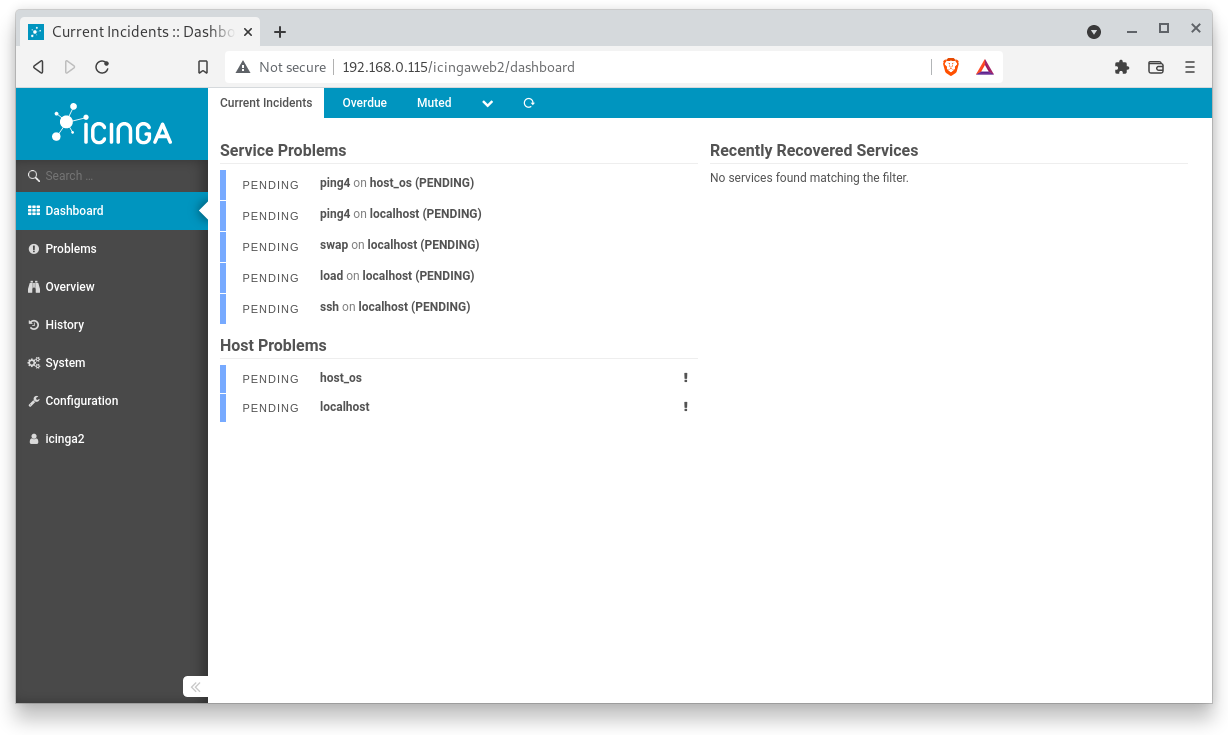Click the Brave reload page icon
1228x735 pixels.
[103, 67]
